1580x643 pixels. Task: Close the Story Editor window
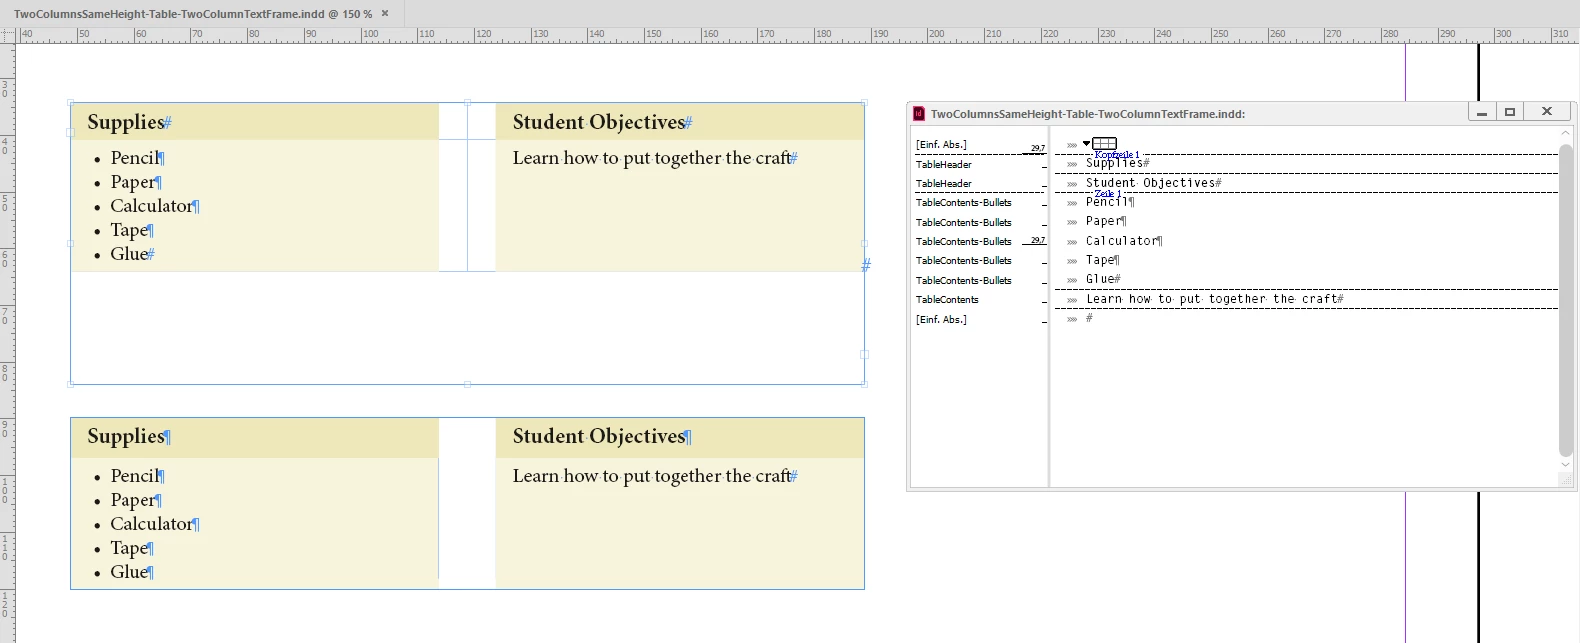click(x=1547, y=112)
